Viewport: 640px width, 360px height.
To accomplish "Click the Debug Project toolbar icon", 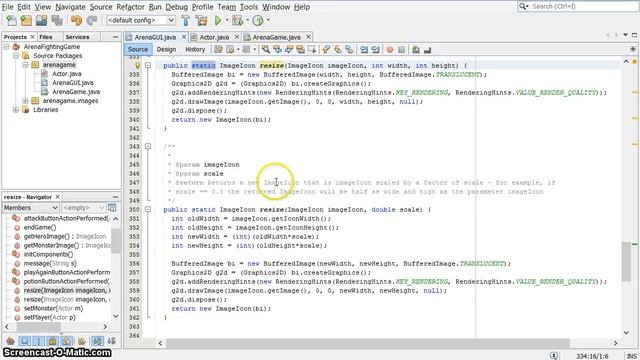I will click(237, 20).
